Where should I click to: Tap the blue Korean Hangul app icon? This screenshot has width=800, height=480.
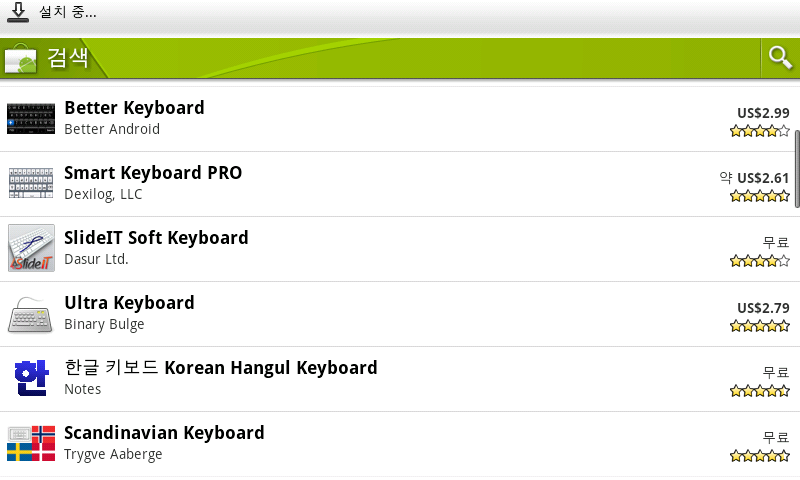tap(31, 378)
